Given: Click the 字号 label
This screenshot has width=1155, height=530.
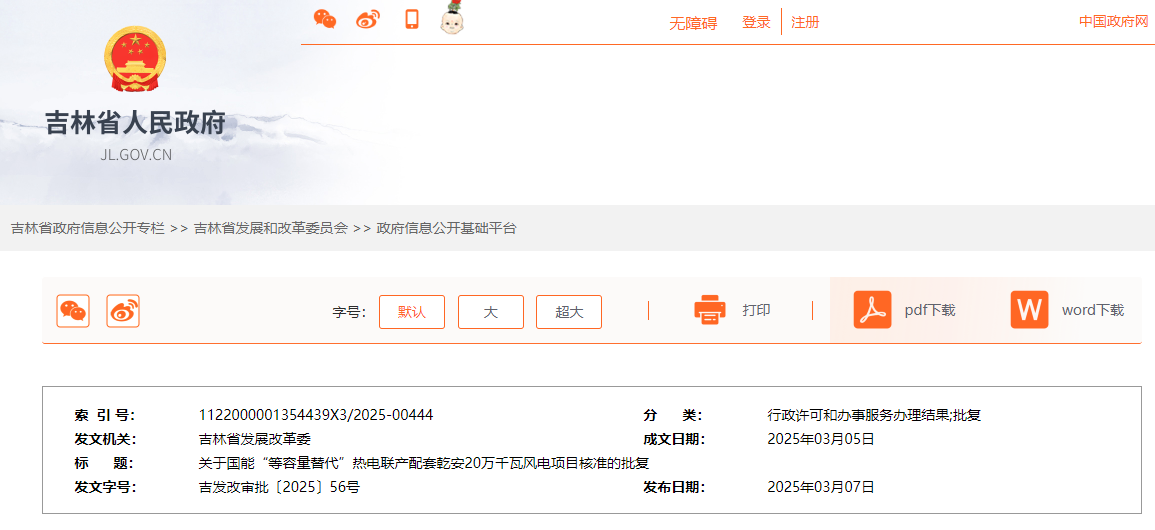Looking at the screenshot, I should pos(349,312).
